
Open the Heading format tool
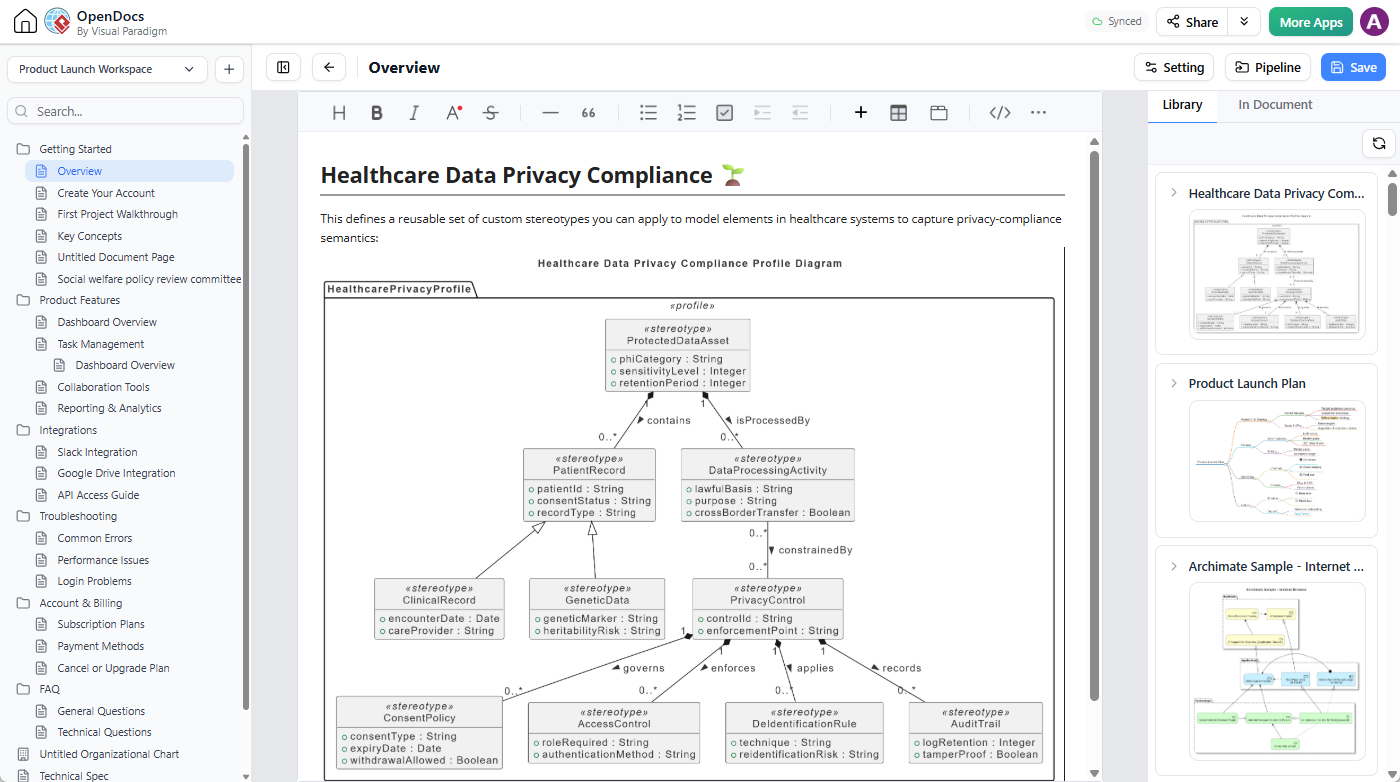click(x=339, y=113)
